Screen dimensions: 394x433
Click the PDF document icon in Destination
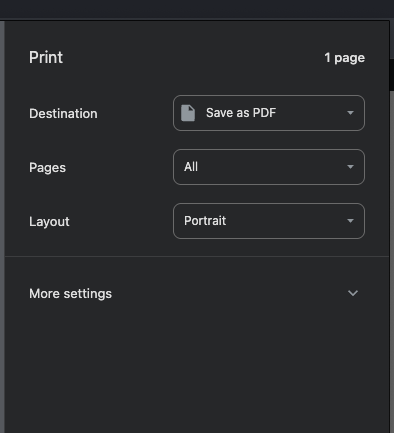point(188,113)
